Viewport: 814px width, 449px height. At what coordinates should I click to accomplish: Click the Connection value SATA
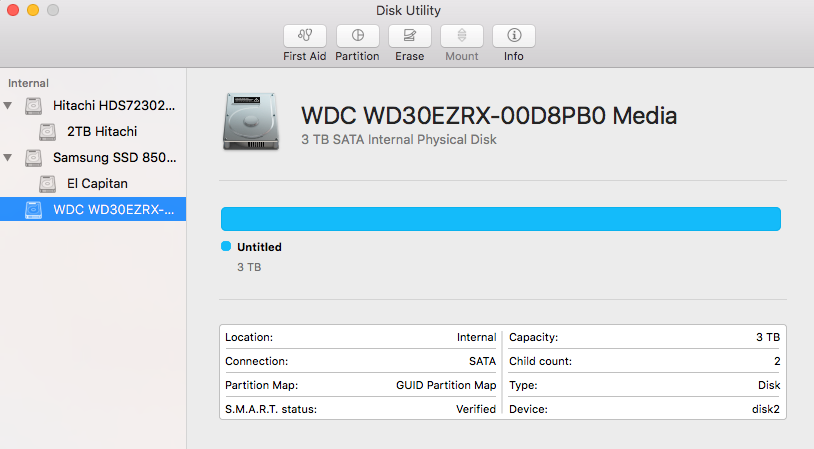(482, 361)
